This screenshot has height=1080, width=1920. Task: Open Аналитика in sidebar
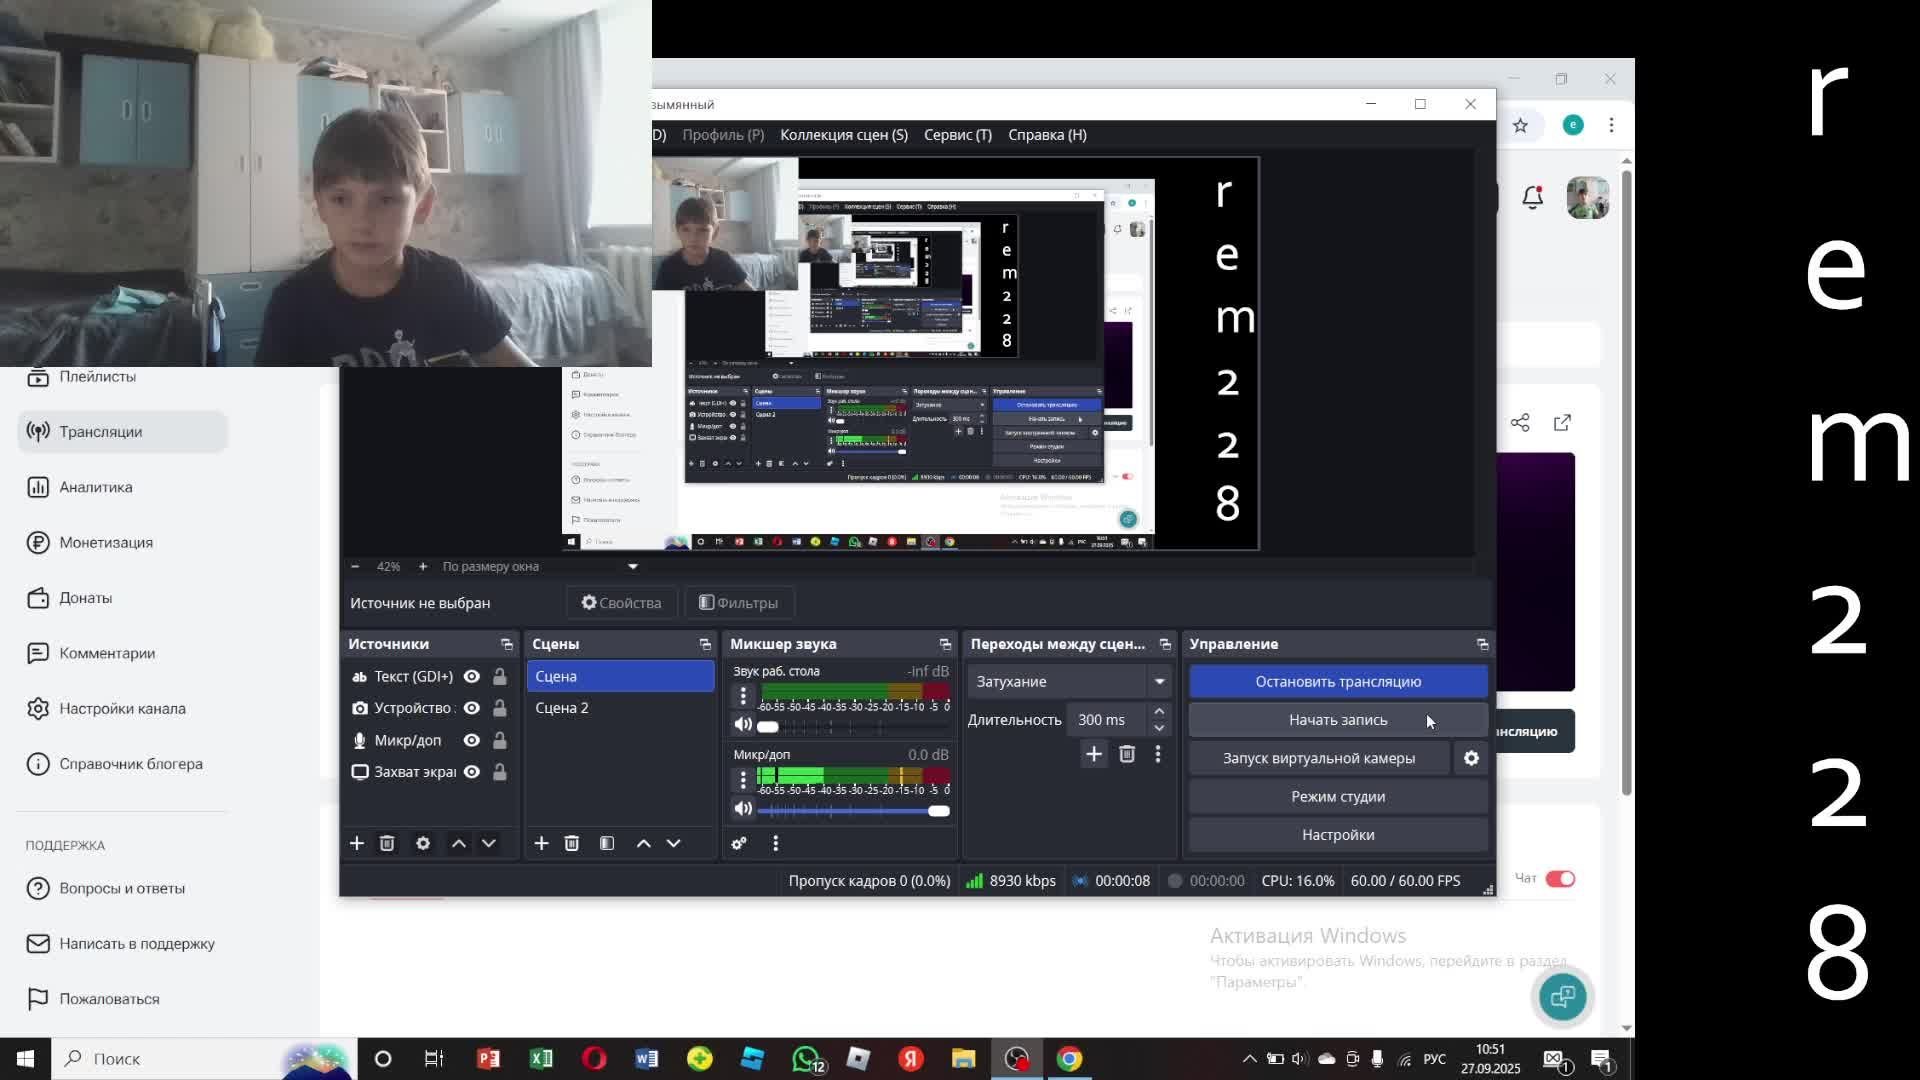[95, 487]
